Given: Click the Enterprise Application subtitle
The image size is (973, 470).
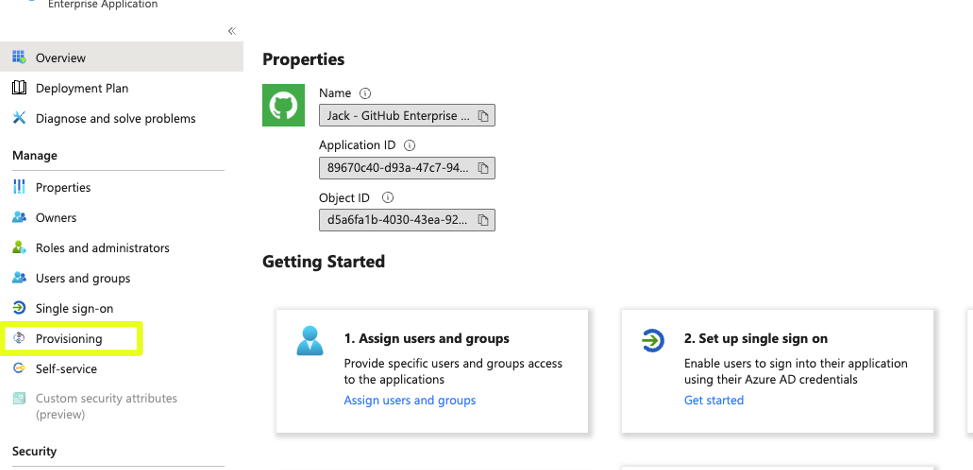Looking at the screenshot, I should coord(103,4).
